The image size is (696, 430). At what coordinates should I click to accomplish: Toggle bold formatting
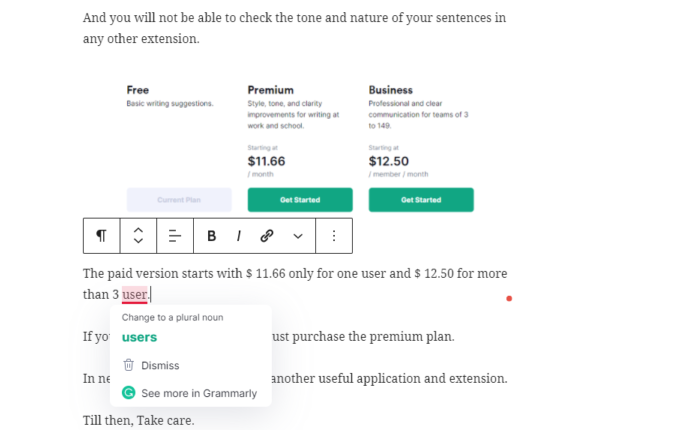(x=212, y=236)
